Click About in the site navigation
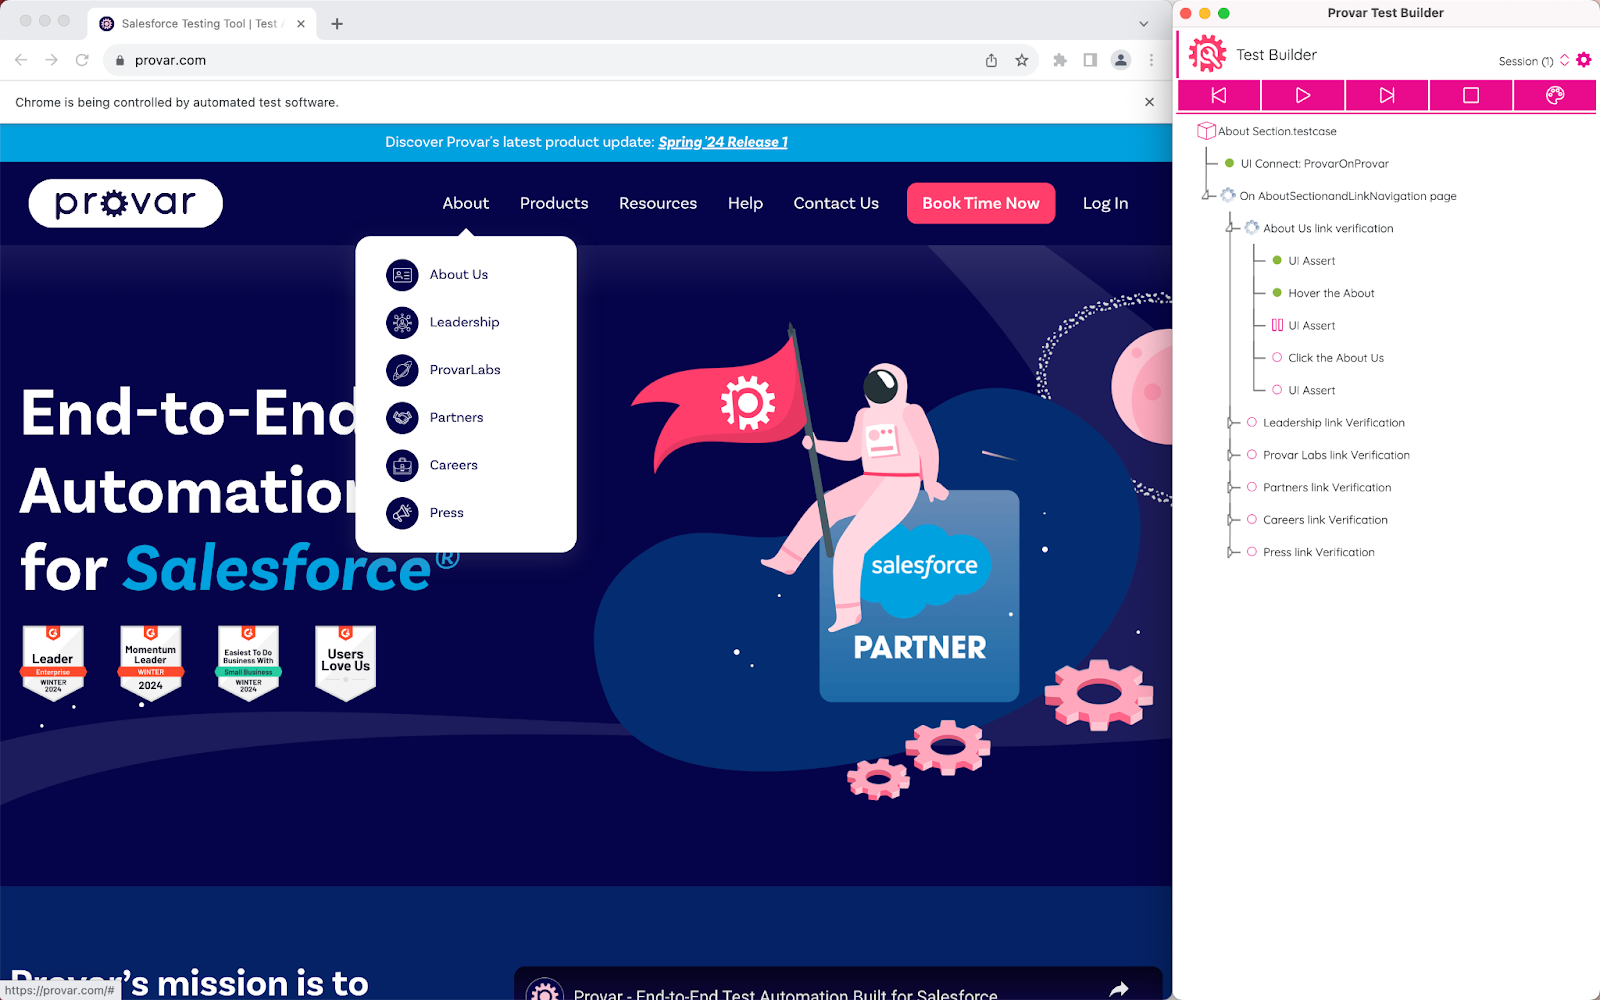Screen dimensions: 1600x1000 point(466,203)
